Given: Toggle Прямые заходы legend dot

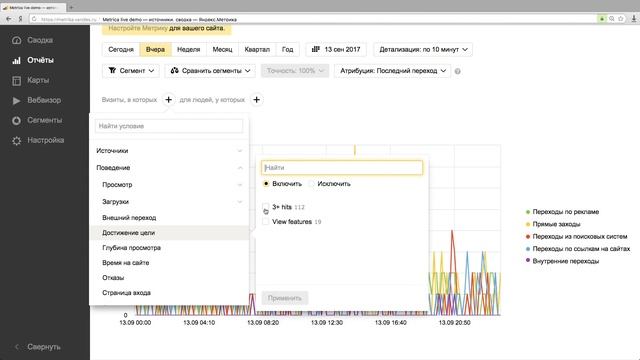Looking at the screenshot, I should [x=528, y=224].
